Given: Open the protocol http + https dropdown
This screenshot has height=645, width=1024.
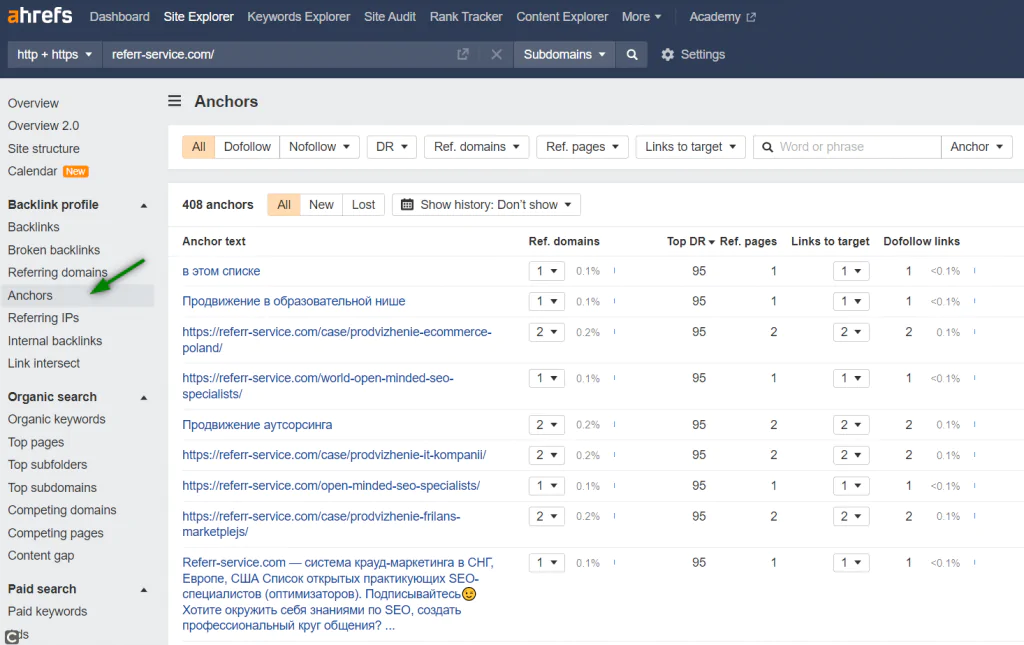Looking at the screenshot, I should (x=54, y=54).
